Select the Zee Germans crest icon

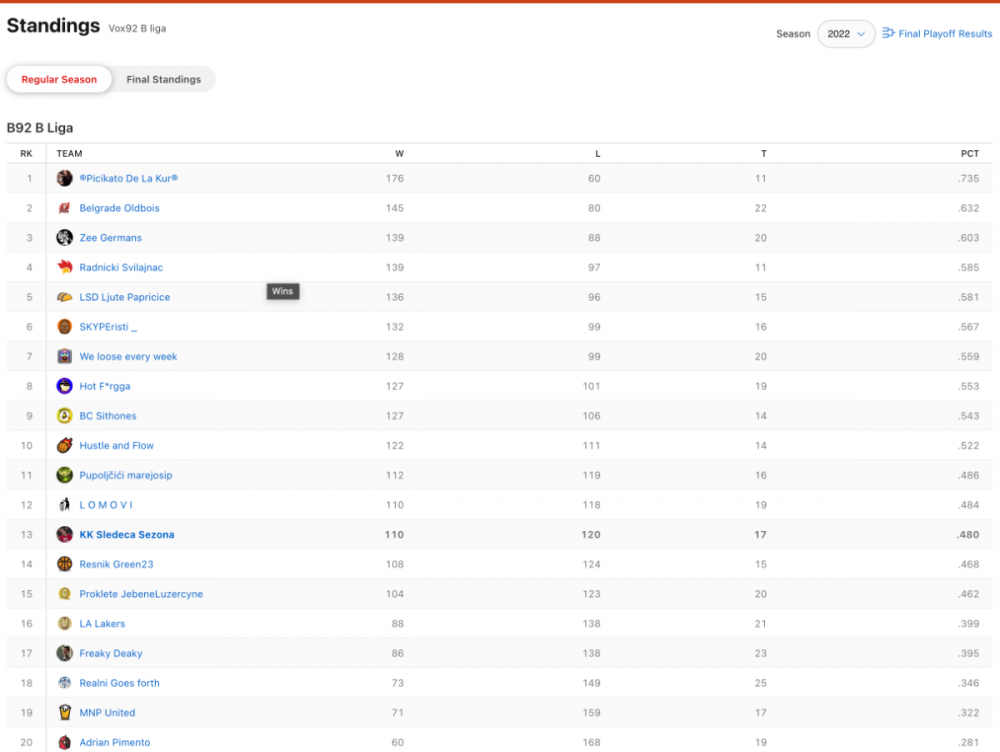pos(63,238)
